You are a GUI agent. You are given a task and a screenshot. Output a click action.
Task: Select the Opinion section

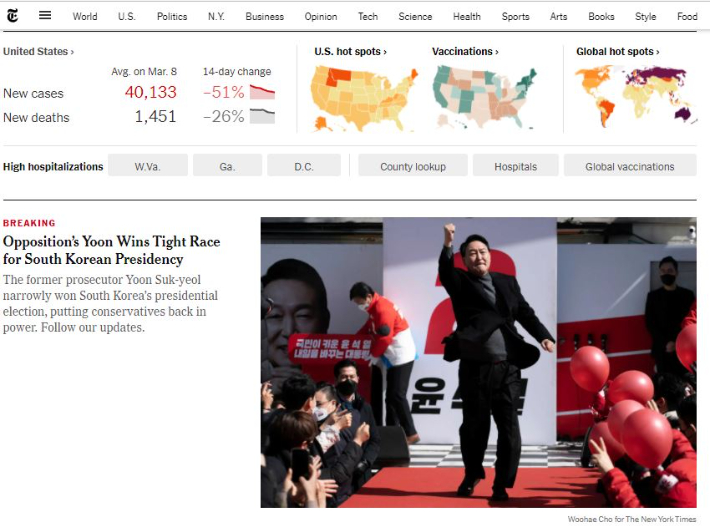(321, 16)
